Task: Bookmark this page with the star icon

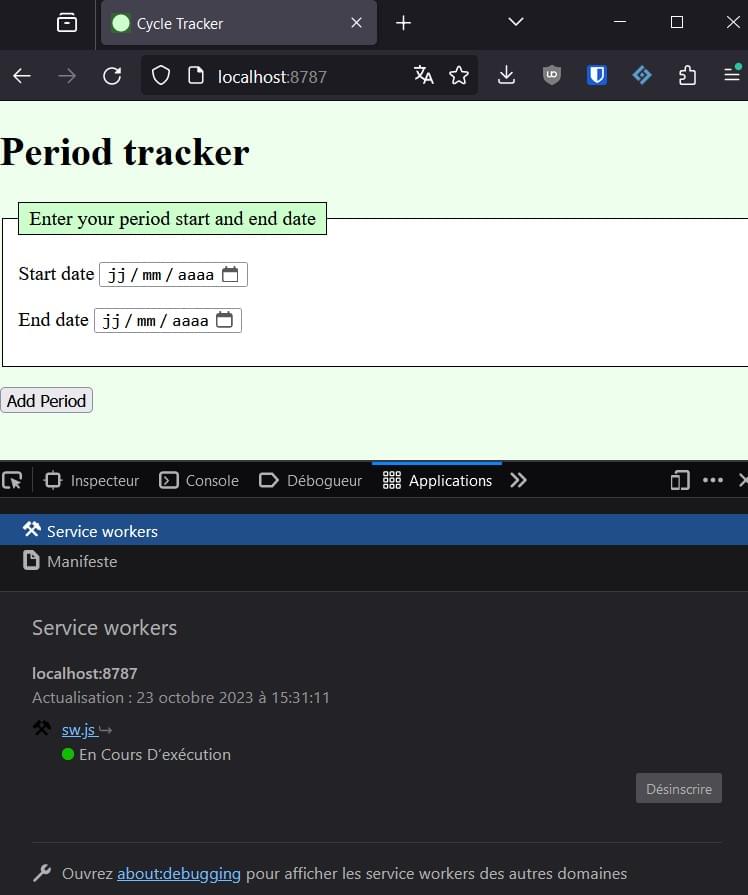Action: [459, 75]
